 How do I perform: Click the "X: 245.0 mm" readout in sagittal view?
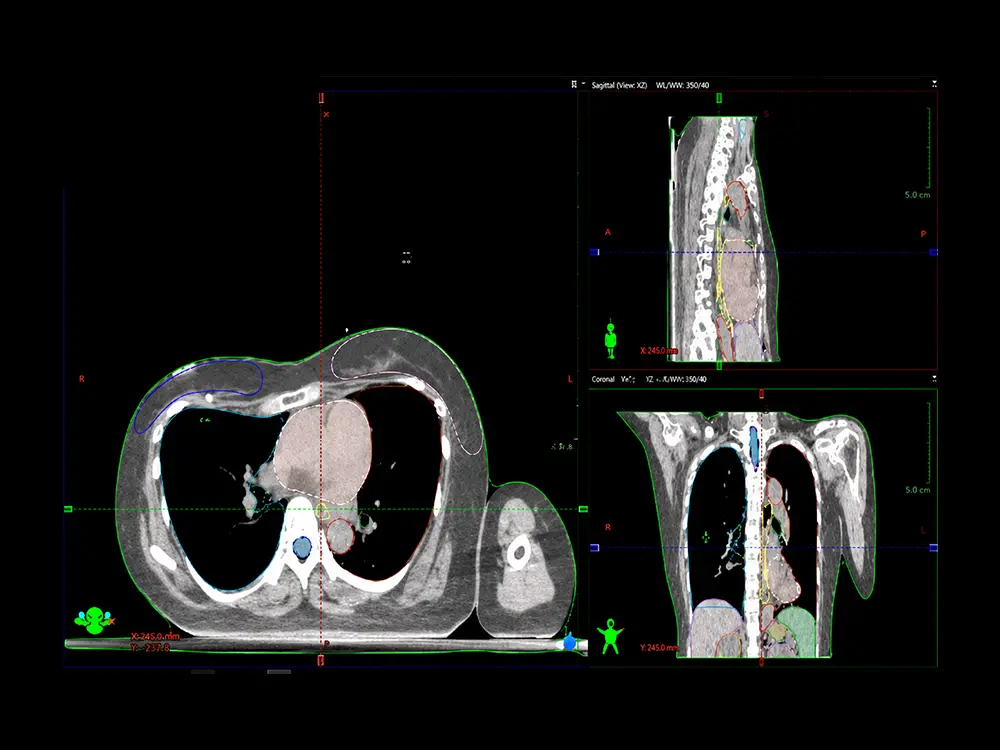(659, 351)
